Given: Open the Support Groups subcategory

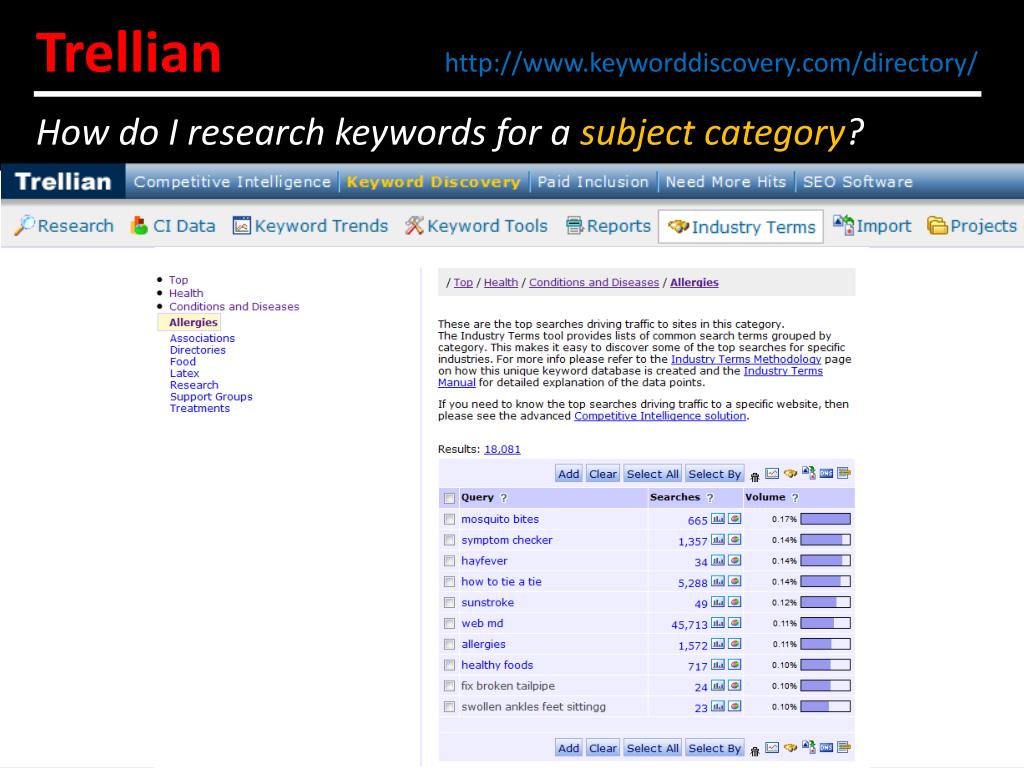Looking at the screenshot, I should point(211,397).
